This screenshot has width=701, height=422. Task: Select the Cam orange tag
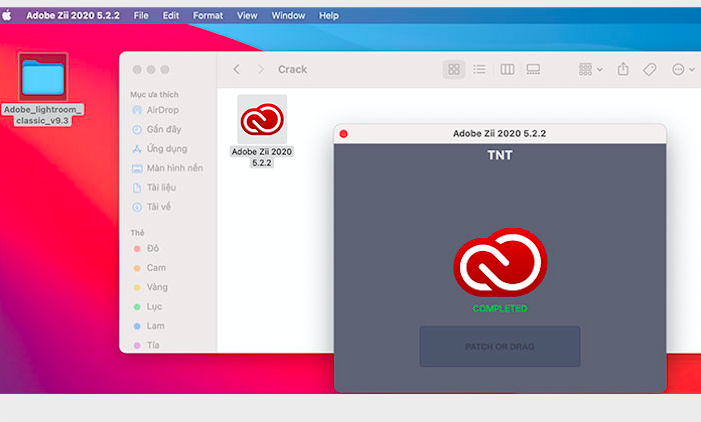(149, 268)
